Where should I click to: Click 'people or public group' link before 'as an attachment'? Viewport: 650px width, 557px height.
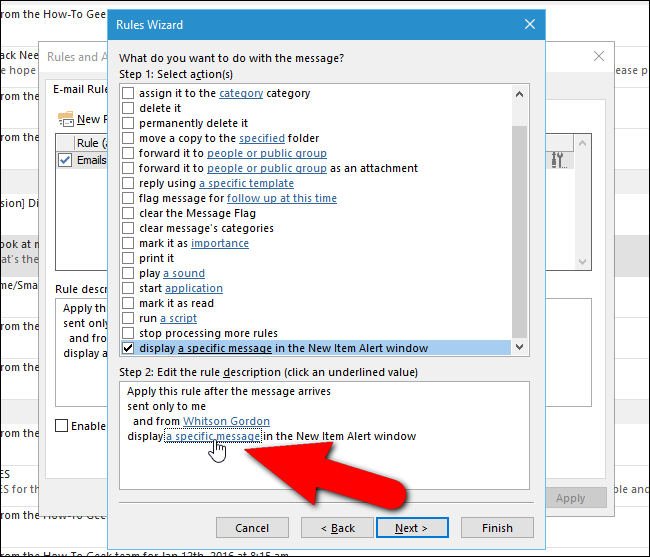click(x=267, y=168)
